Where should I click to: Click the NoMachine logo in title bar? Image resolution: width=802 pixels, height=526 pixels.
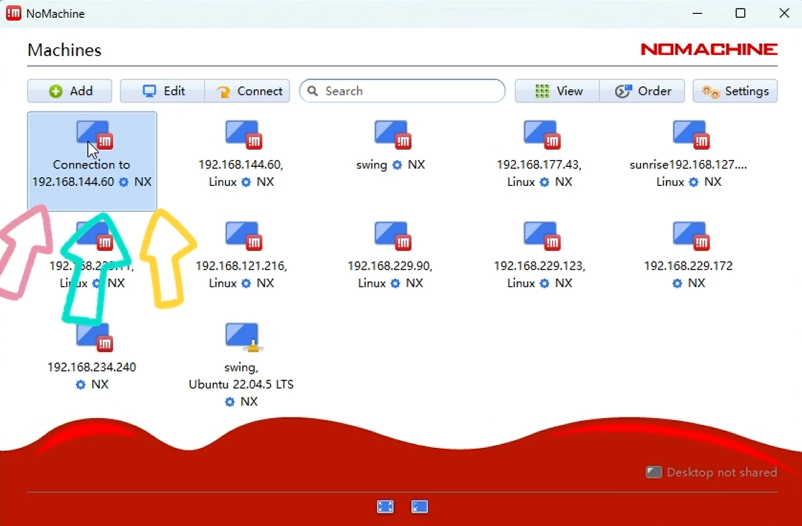pos(13,13)
